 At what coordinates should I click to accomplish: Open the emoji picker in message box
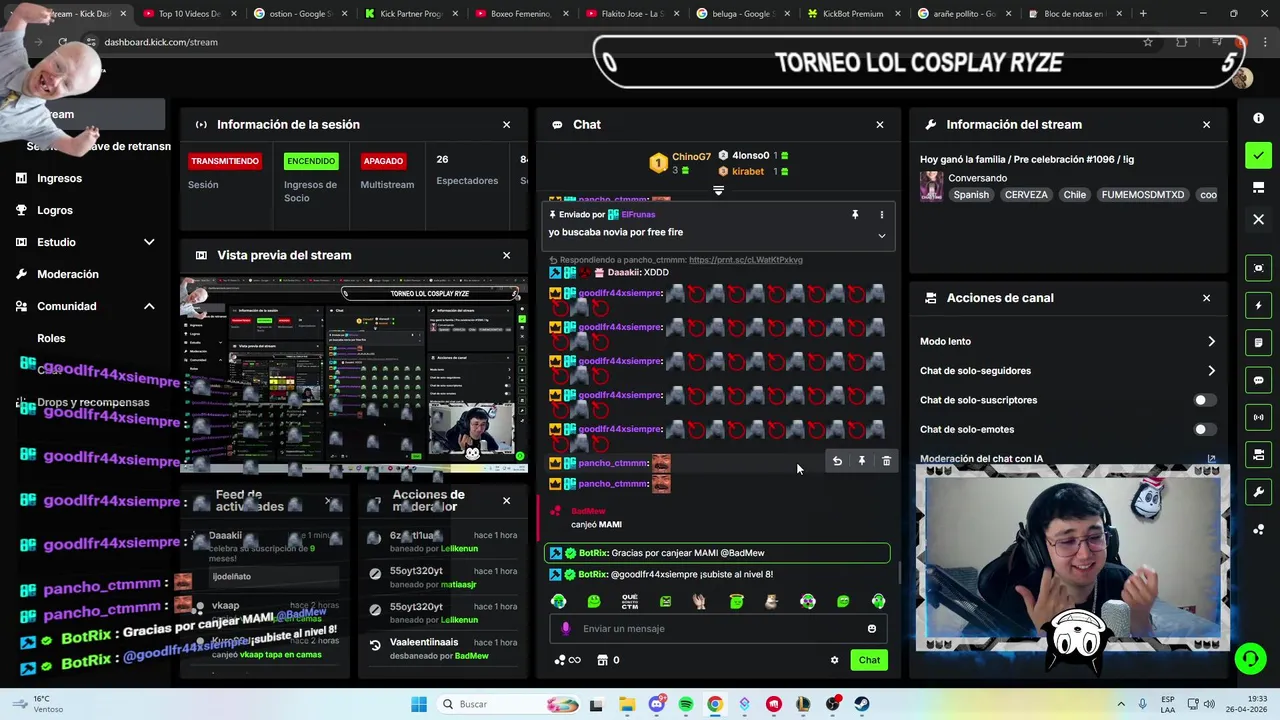click(x=871, y=628)
